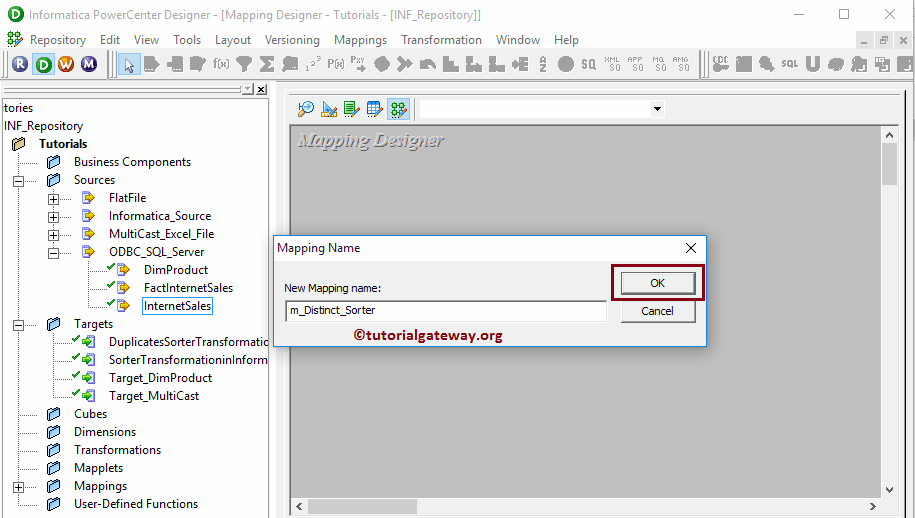Open the Tools menu
The image size is (915, 518).
[x=187, y=40]
